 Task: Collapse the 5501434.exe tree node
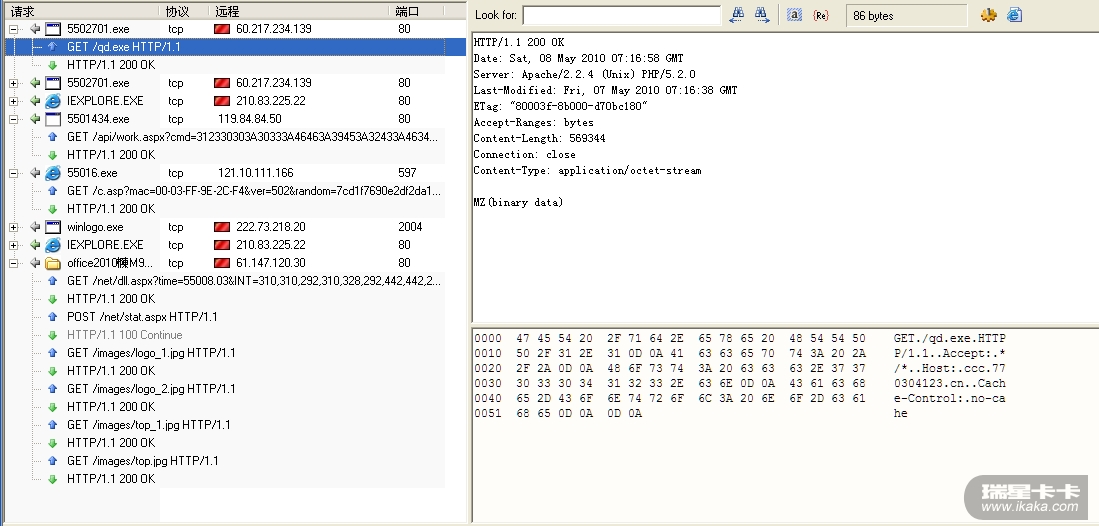point(13,119)
